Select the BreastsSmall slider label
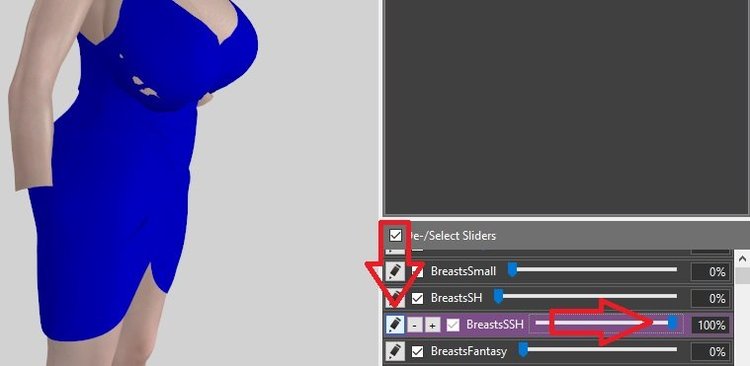Image resolution: width=750 pixels, height=366 pixels. click(463, 271)
